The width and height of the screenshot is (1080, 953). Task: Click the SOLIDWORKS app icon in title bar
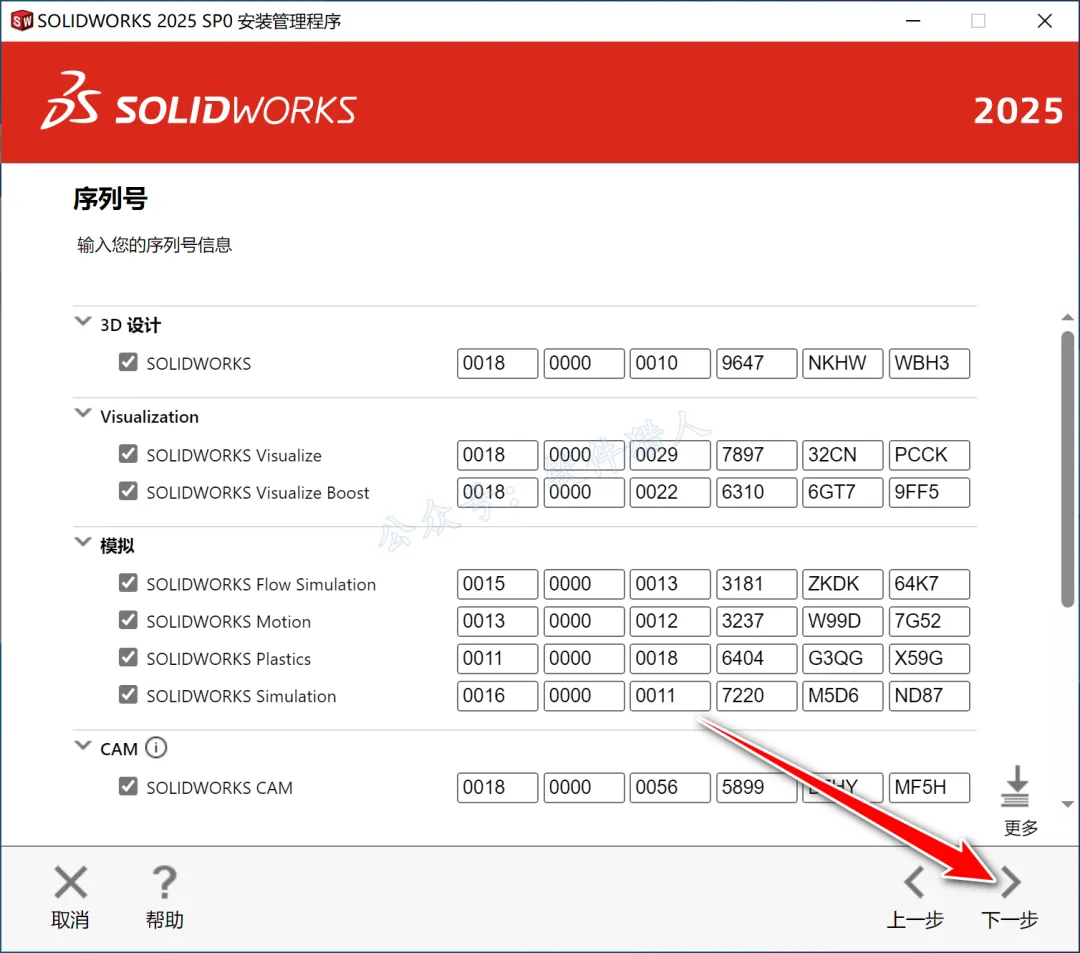click(21, 21)
